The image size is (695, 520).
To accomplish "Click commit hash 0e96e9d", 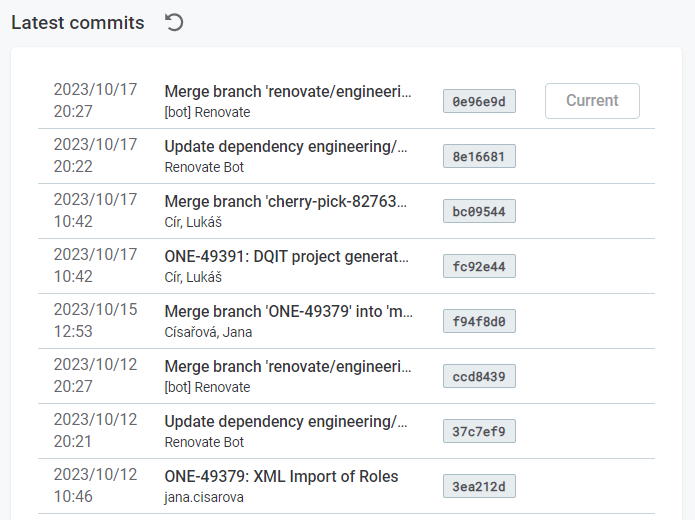I will coord(479,101).
